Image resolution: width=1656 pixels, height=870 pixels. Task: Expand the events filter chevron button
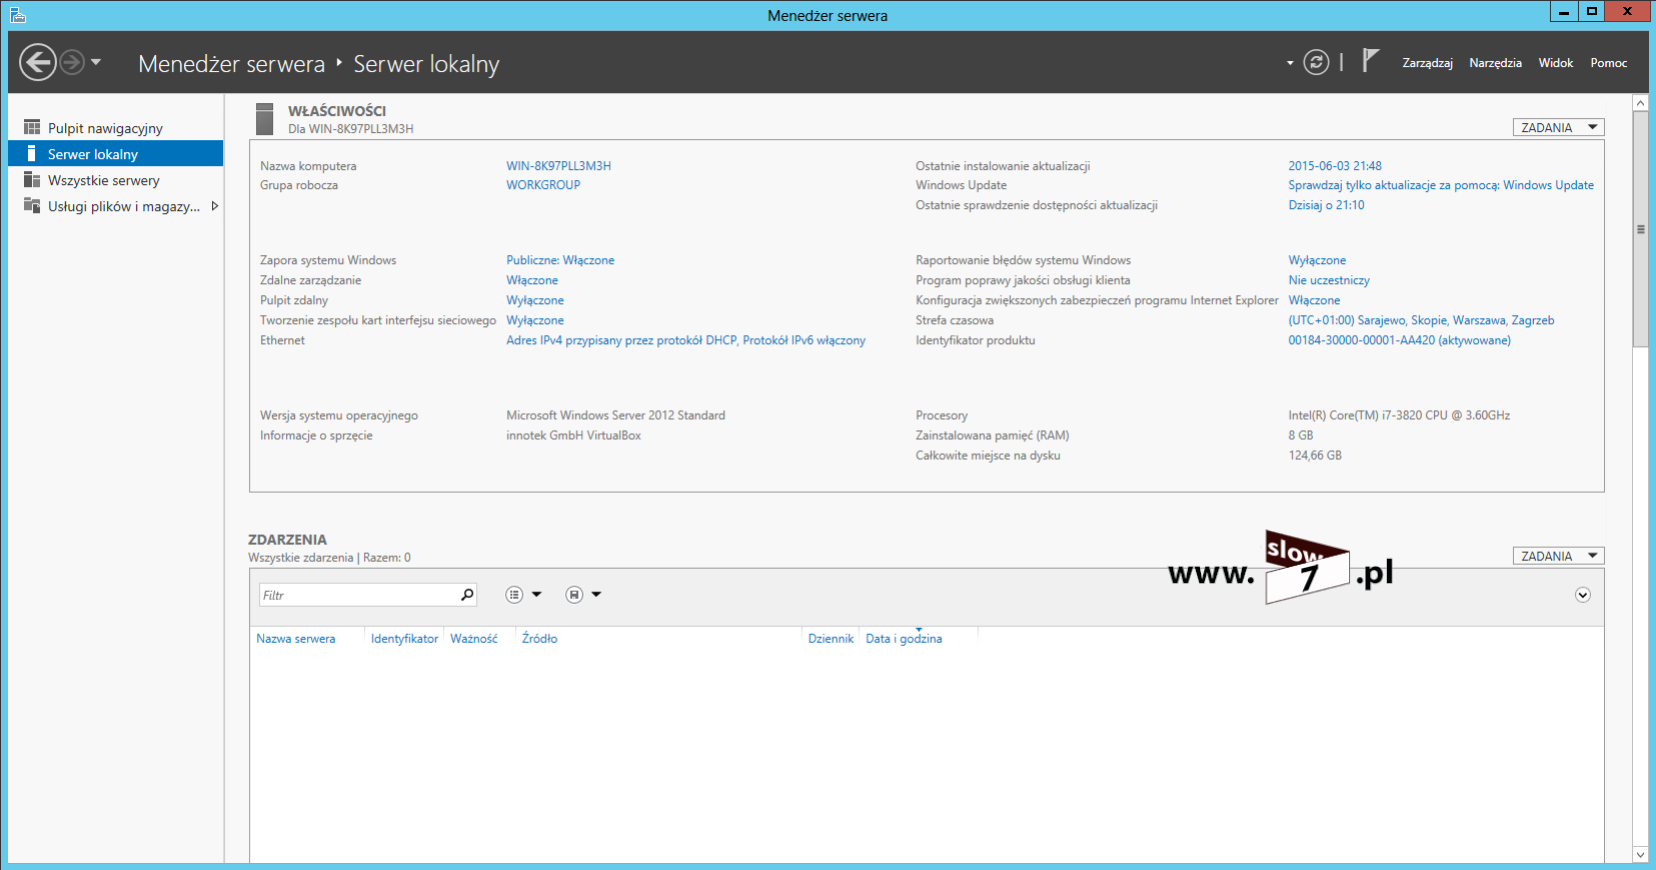[1582, 595]
